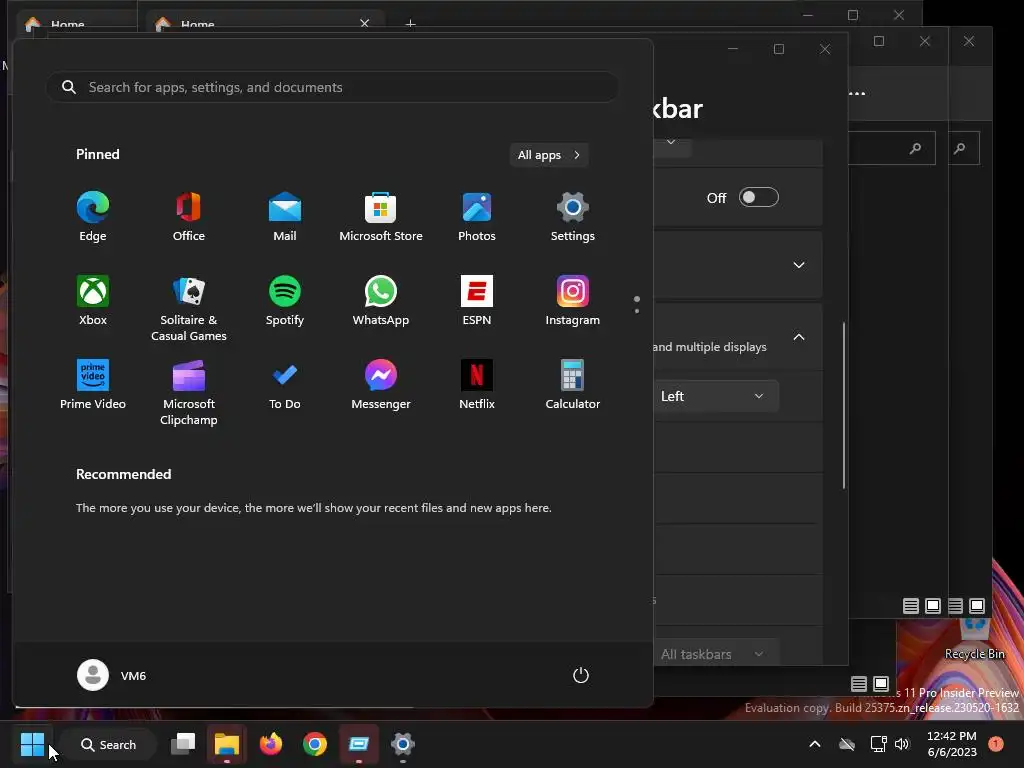The image size is (1024, 768).
Task: Open Microsoft Clipchamp
Action: point(189,392)
